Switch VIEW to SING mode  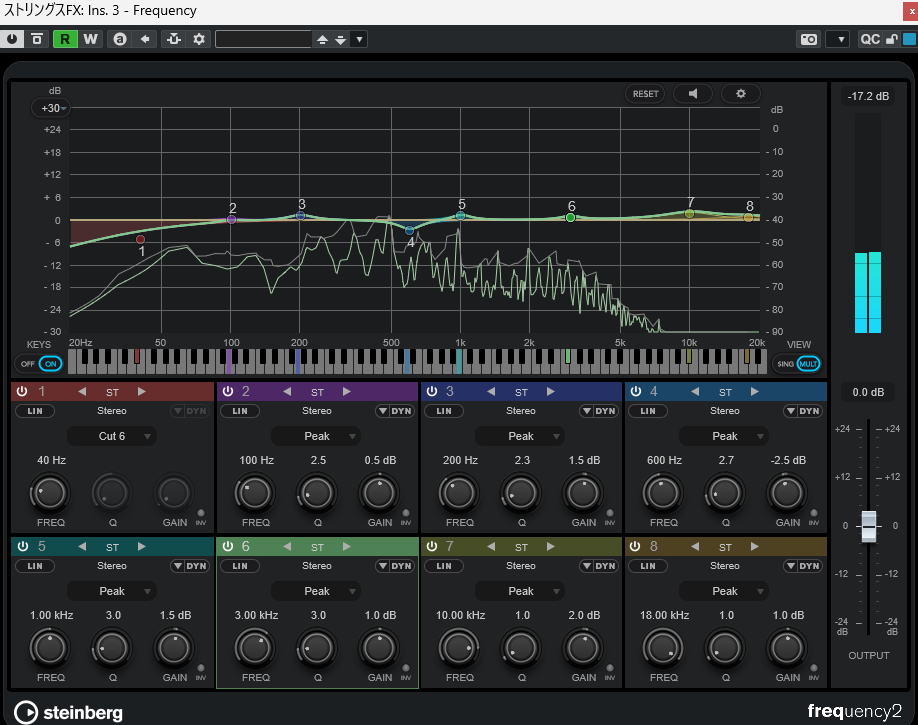(x=785, y=364)
